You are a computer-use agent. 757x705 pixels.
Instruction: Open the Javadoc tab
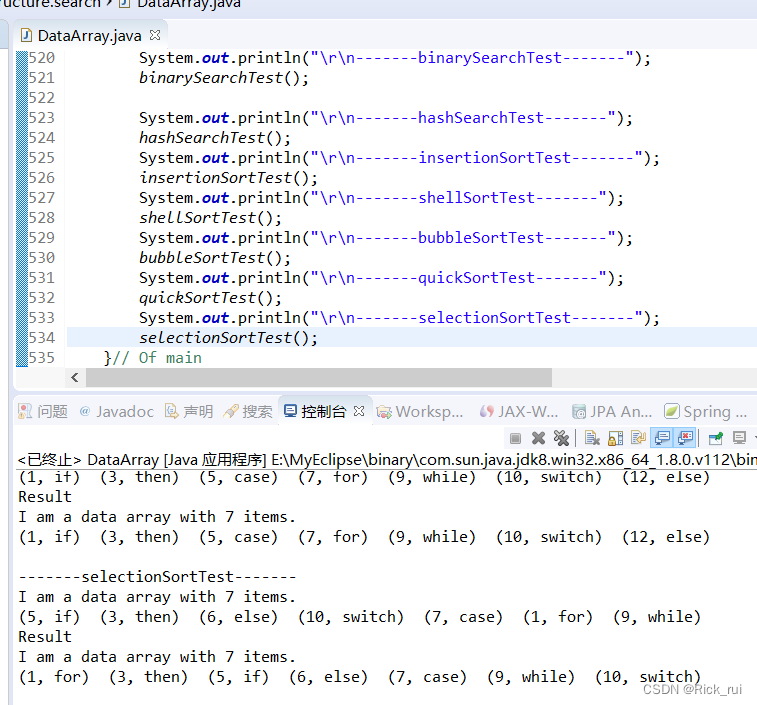coord(116,411)
